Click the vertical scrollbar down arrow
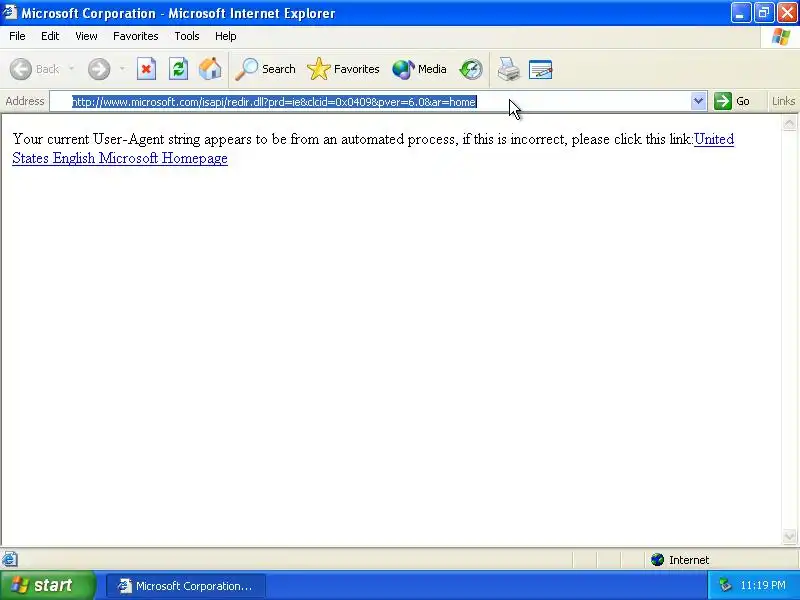 point(789,536)
